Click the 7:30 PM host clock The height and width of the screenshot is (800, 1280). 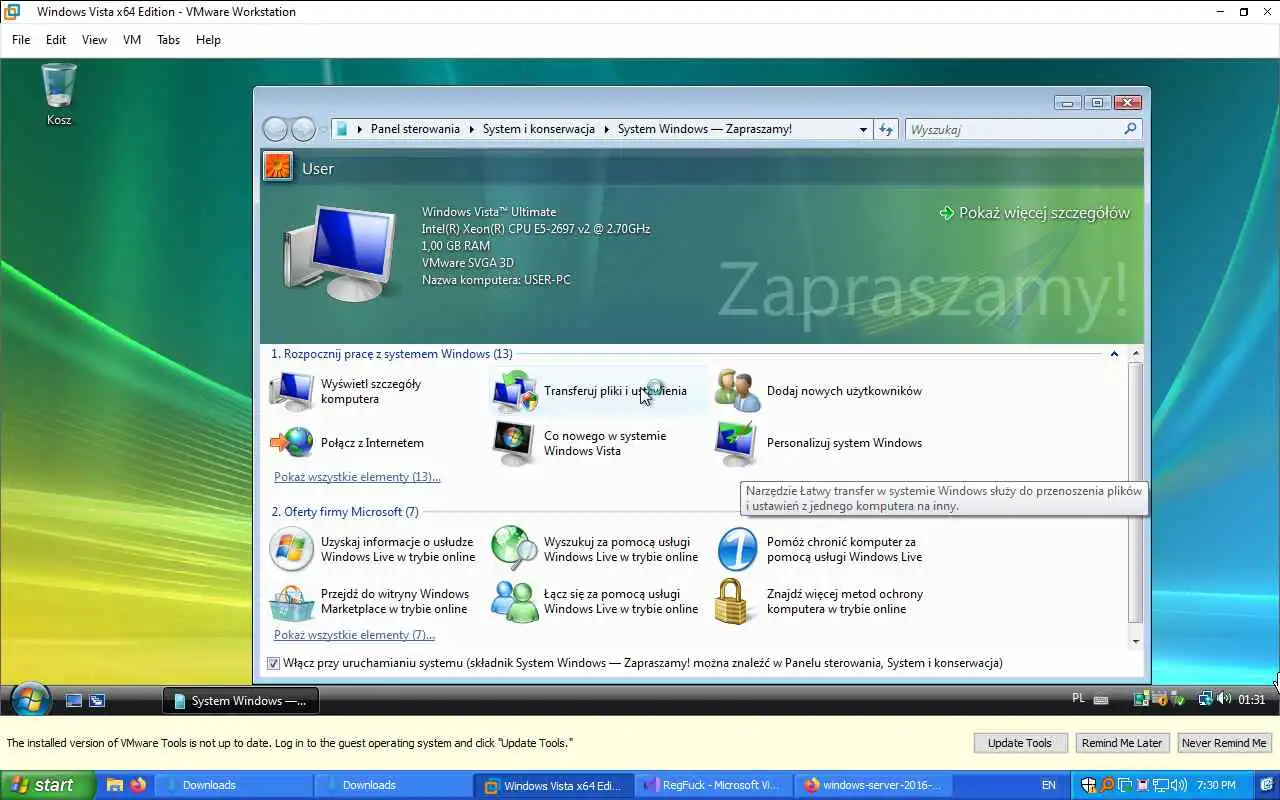[x=1216, y=785]
